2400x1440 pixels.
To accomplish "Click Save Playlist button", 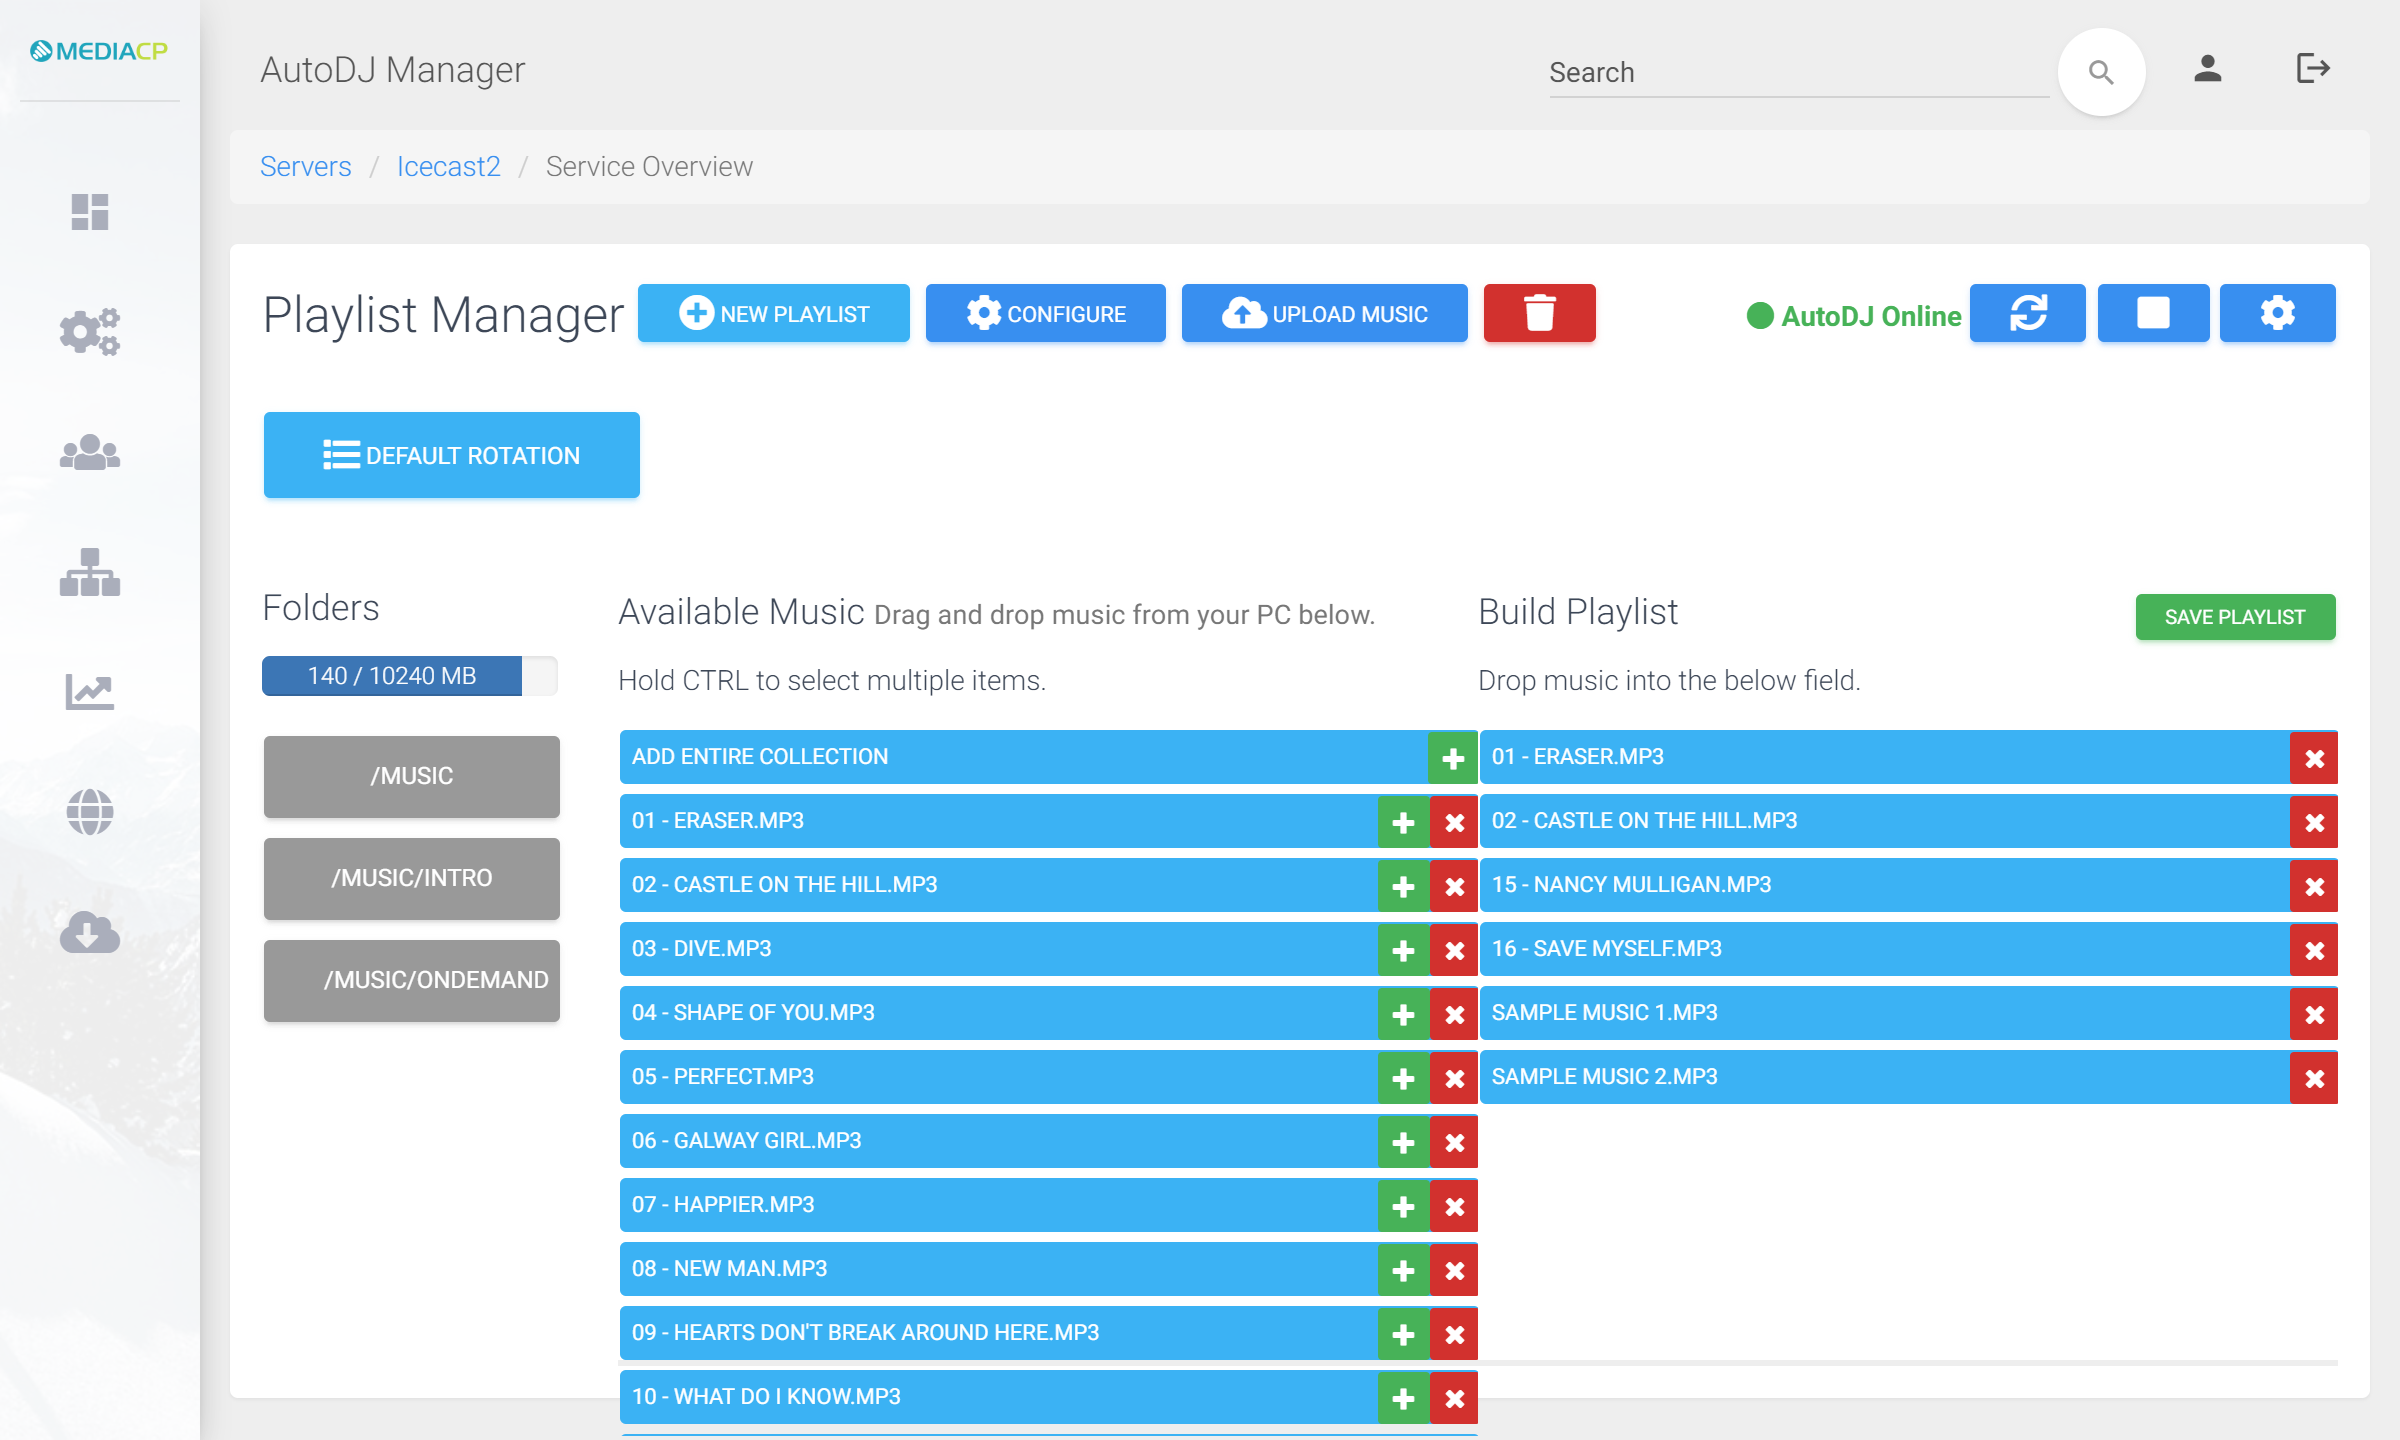I will pos(2235,617).
